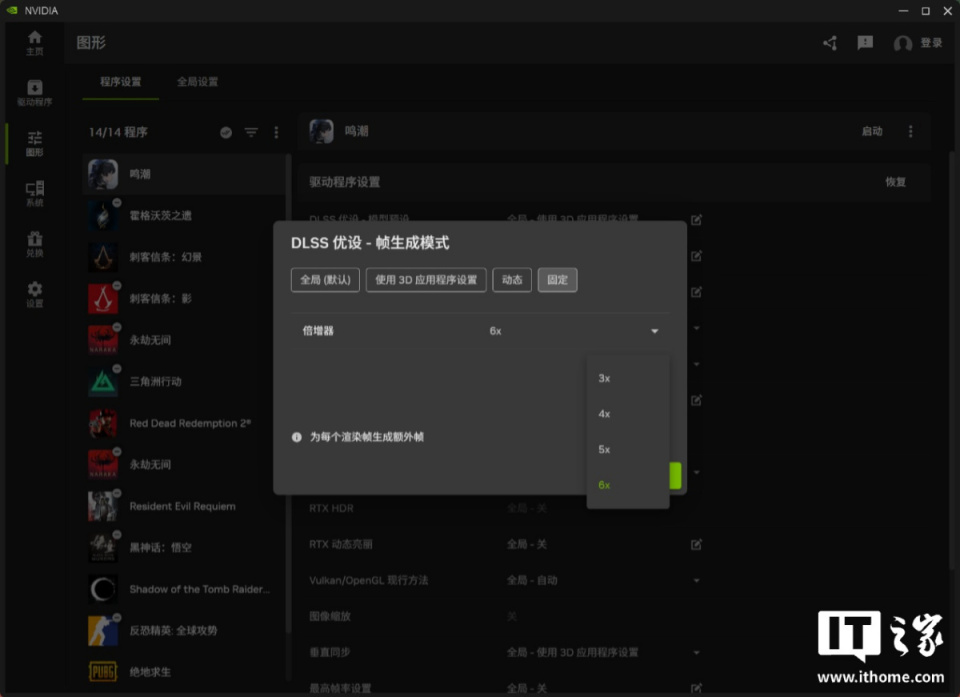The height and width of the screenshot is (697, 960).
Task: Open the Home (主页) sidebar icon
Action: pos(35,43)
